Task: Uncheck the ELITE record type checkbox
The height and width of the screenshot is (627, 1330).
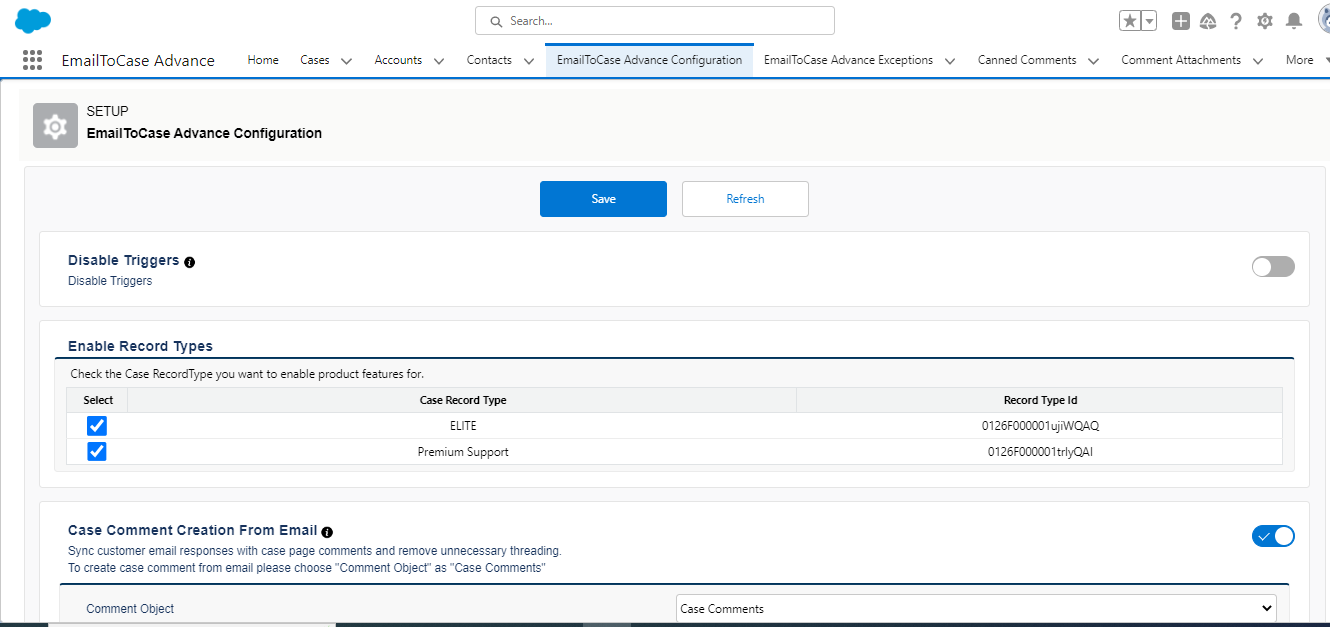Action: coord(97,426)
